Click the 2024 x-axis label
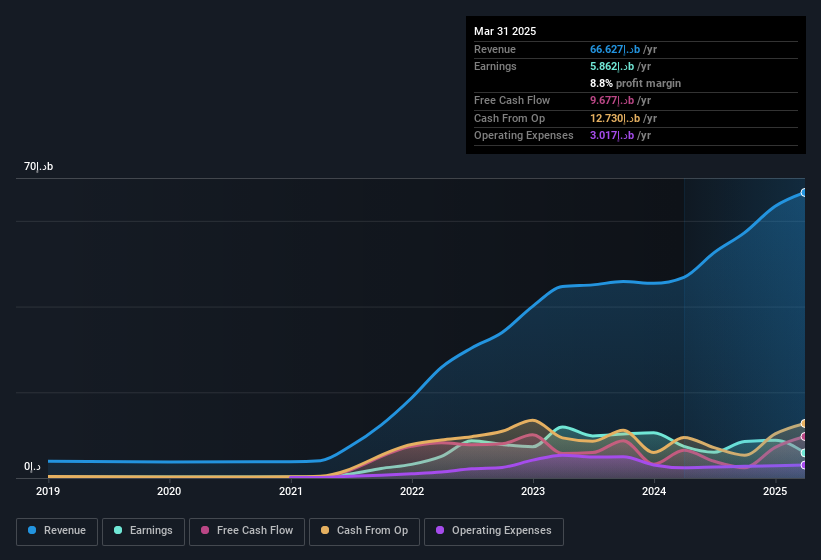 pyautogui.click(x=654, y=491)
